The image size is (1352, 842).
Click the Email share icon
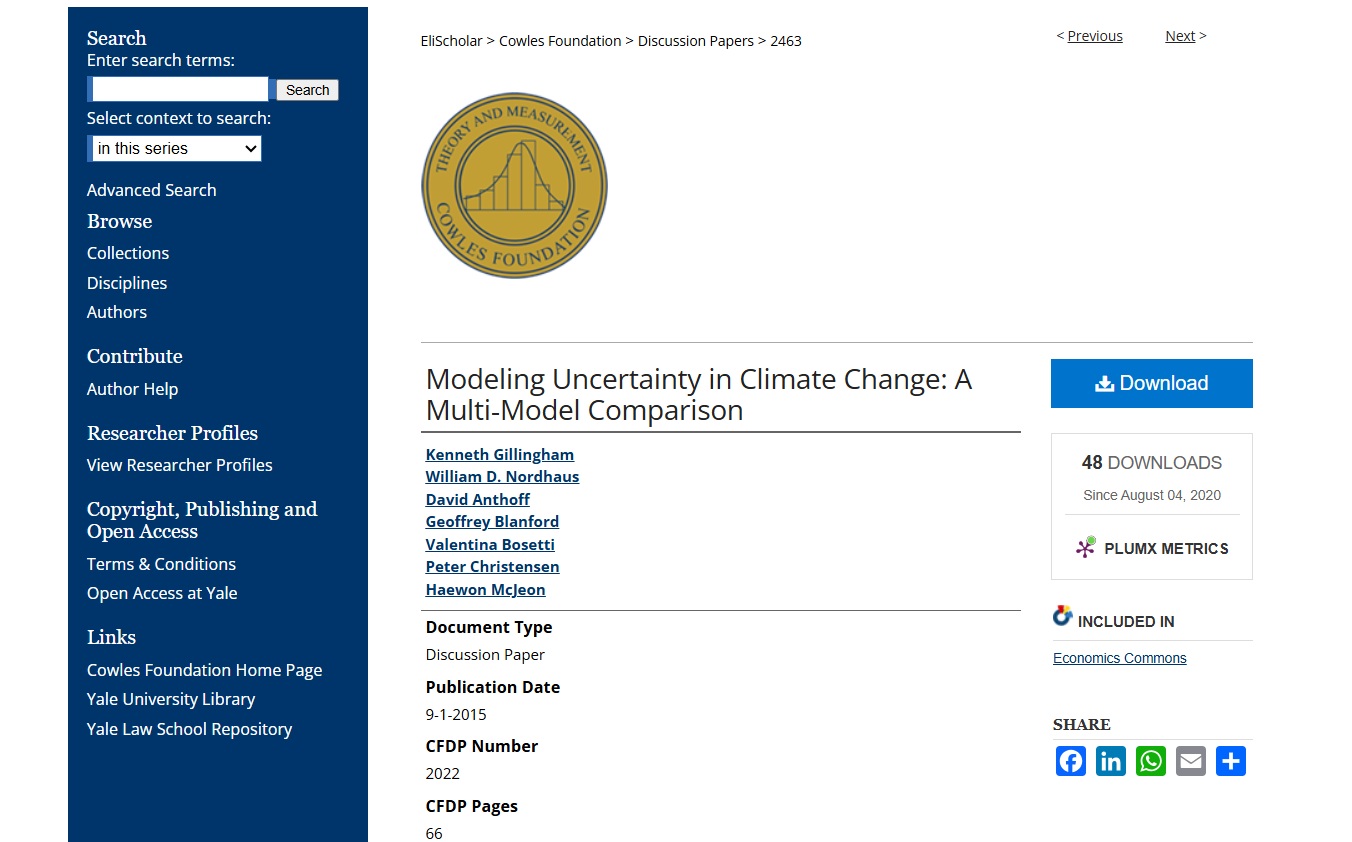1191,761
